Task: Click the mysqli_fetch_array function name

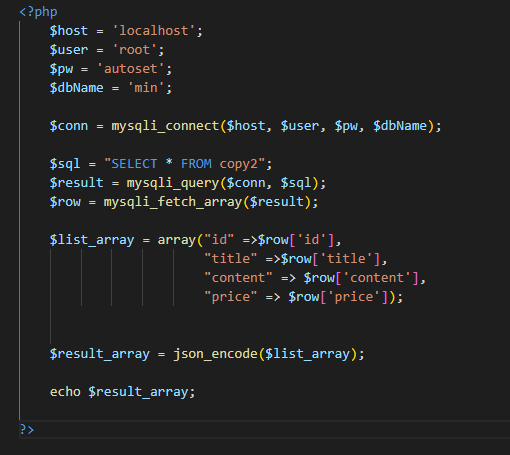Action: coord(173,202)
